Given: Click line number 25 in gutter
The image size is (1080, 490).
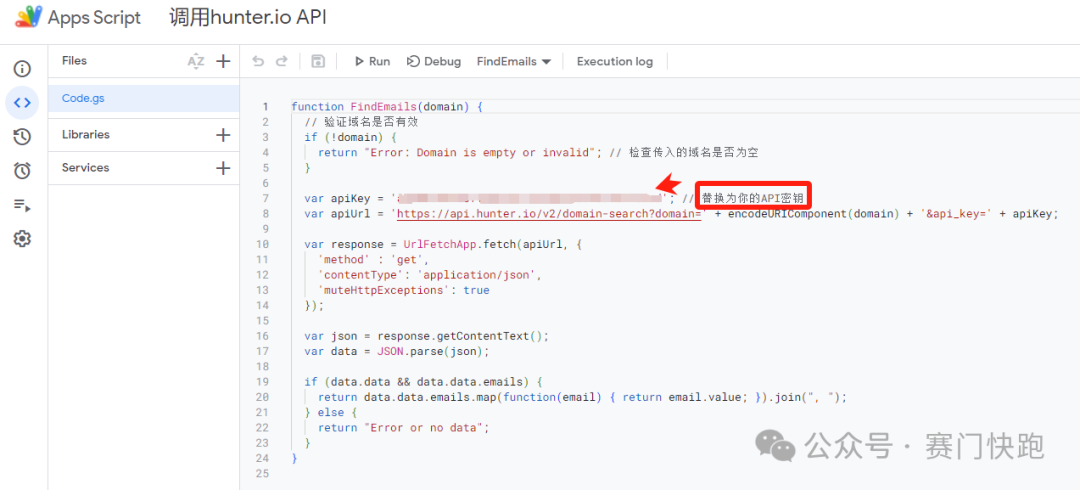Looking at the screenshot, I should pos(264,473).
